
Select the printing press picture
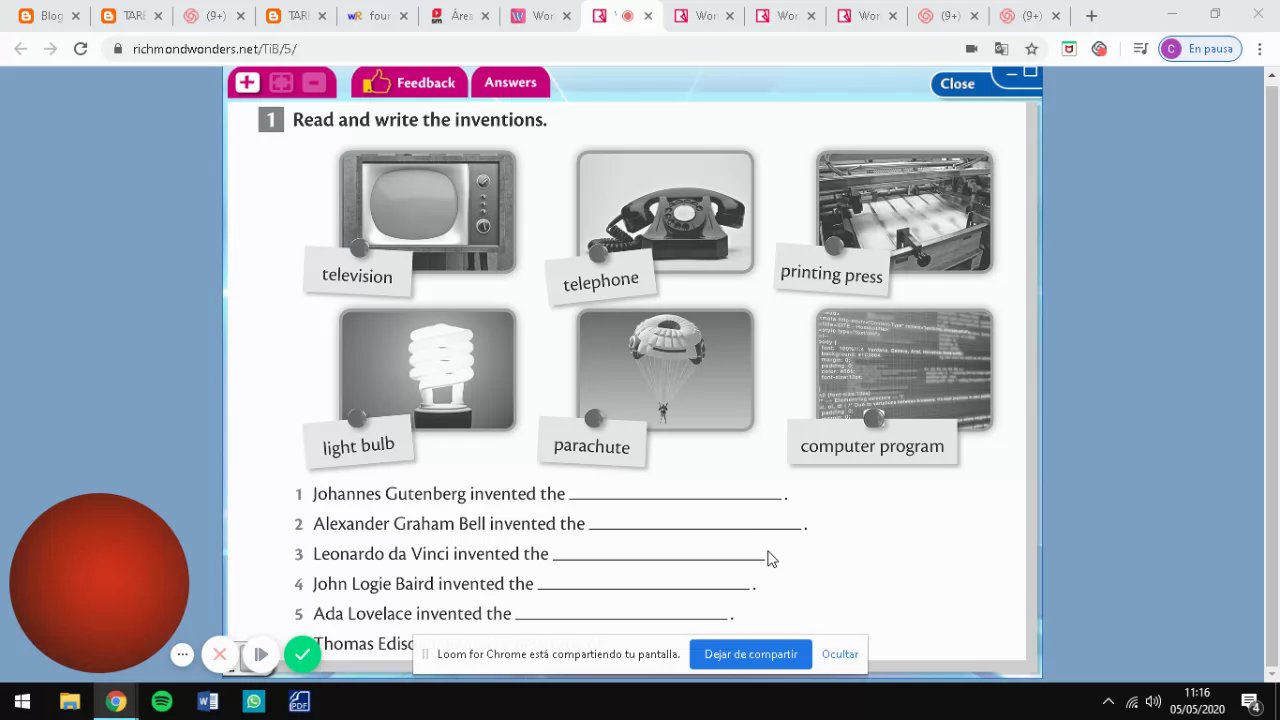coord(904,211)
